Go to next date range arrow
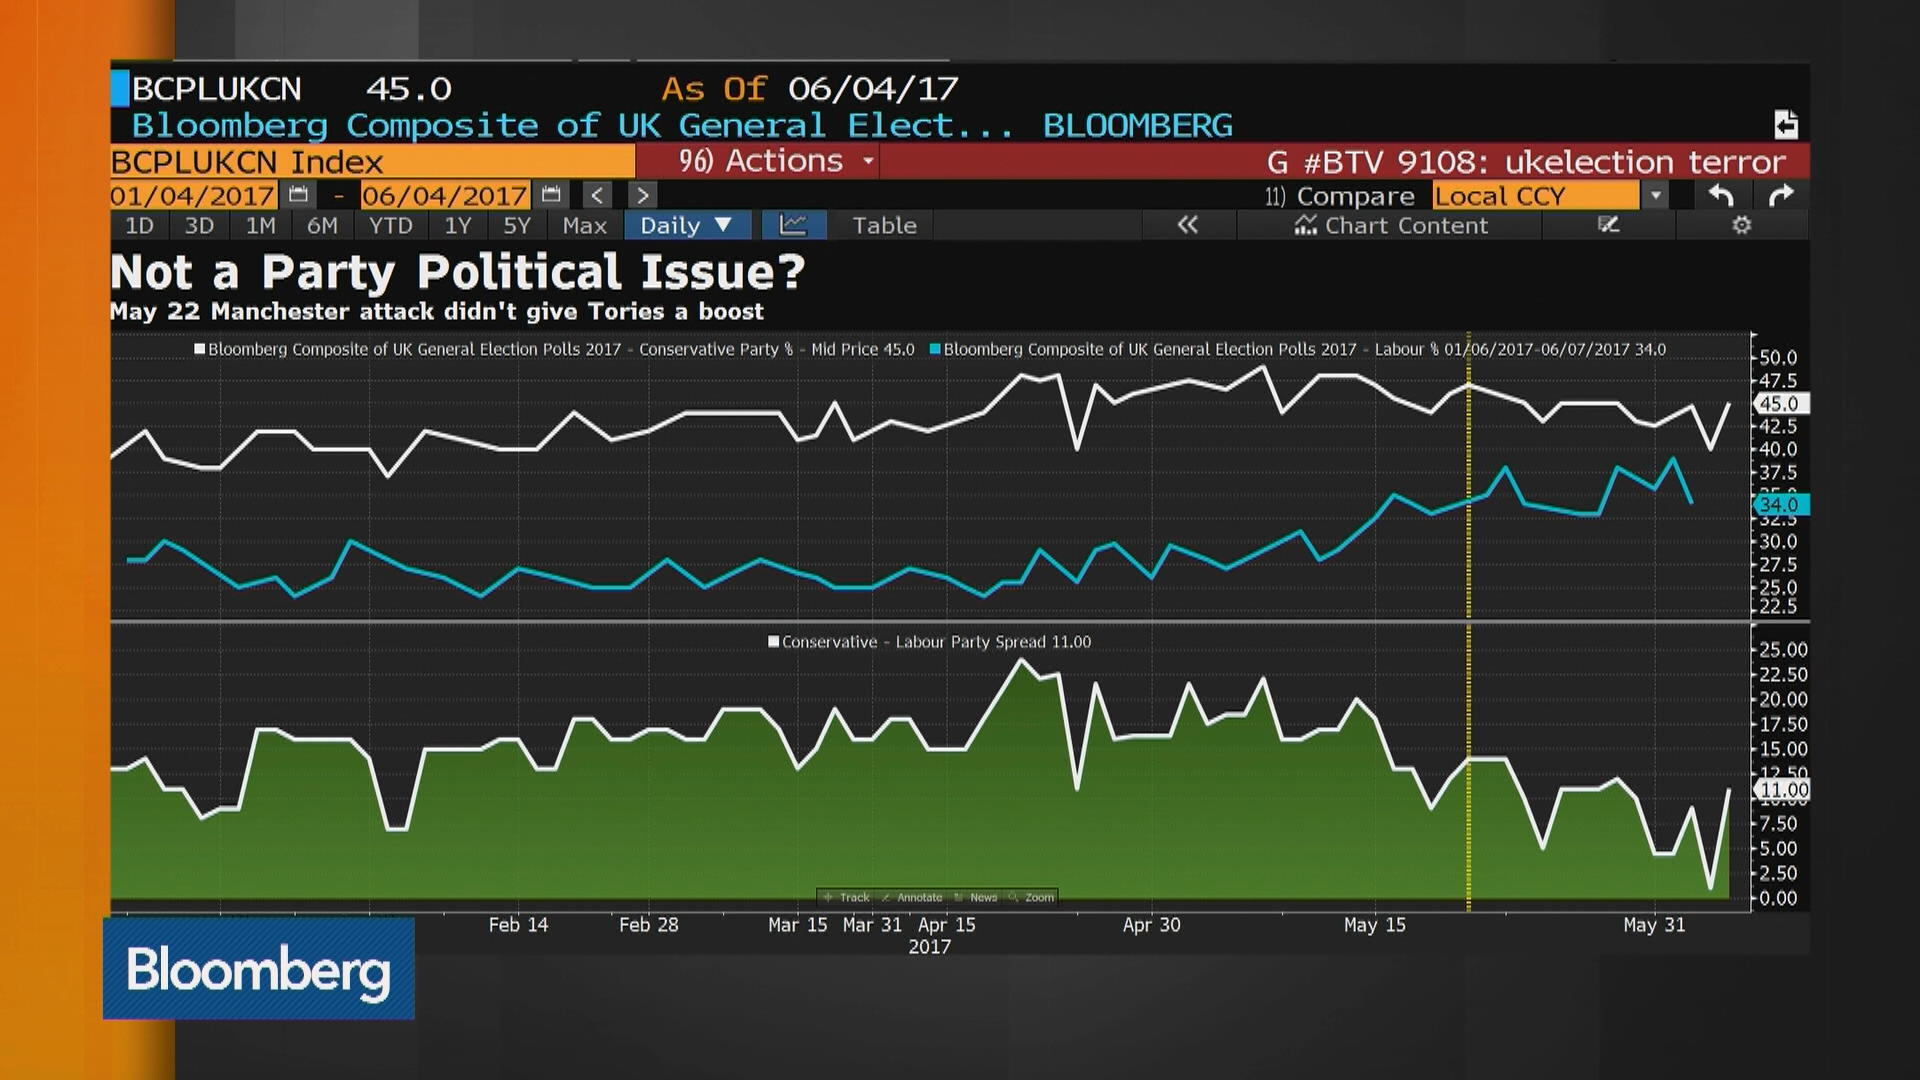Screen dimensions: 1920x1080 click(x=642, y=195)
